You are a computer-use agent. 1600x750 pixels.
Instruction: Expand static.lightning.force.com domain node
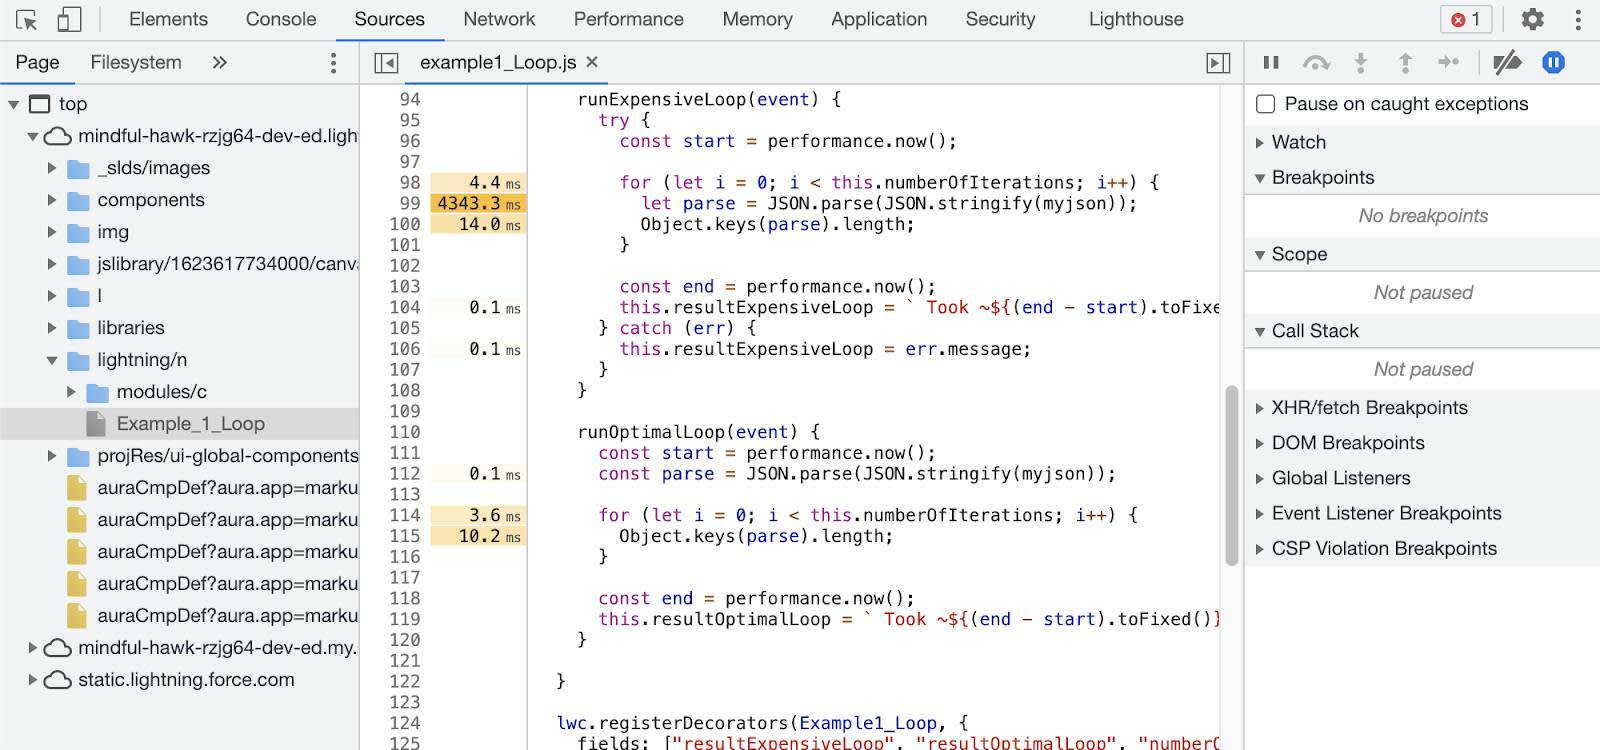[33, 680]
